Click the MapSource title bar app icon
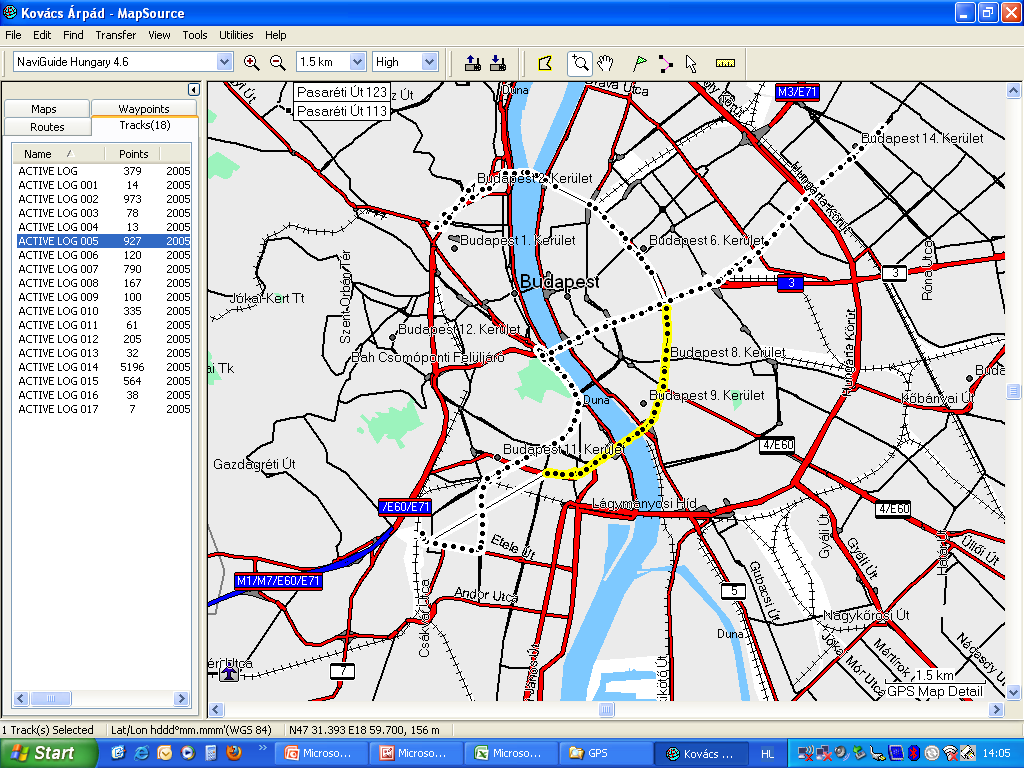The width and height of the screenshot is (1024, 768). [10, 12]
